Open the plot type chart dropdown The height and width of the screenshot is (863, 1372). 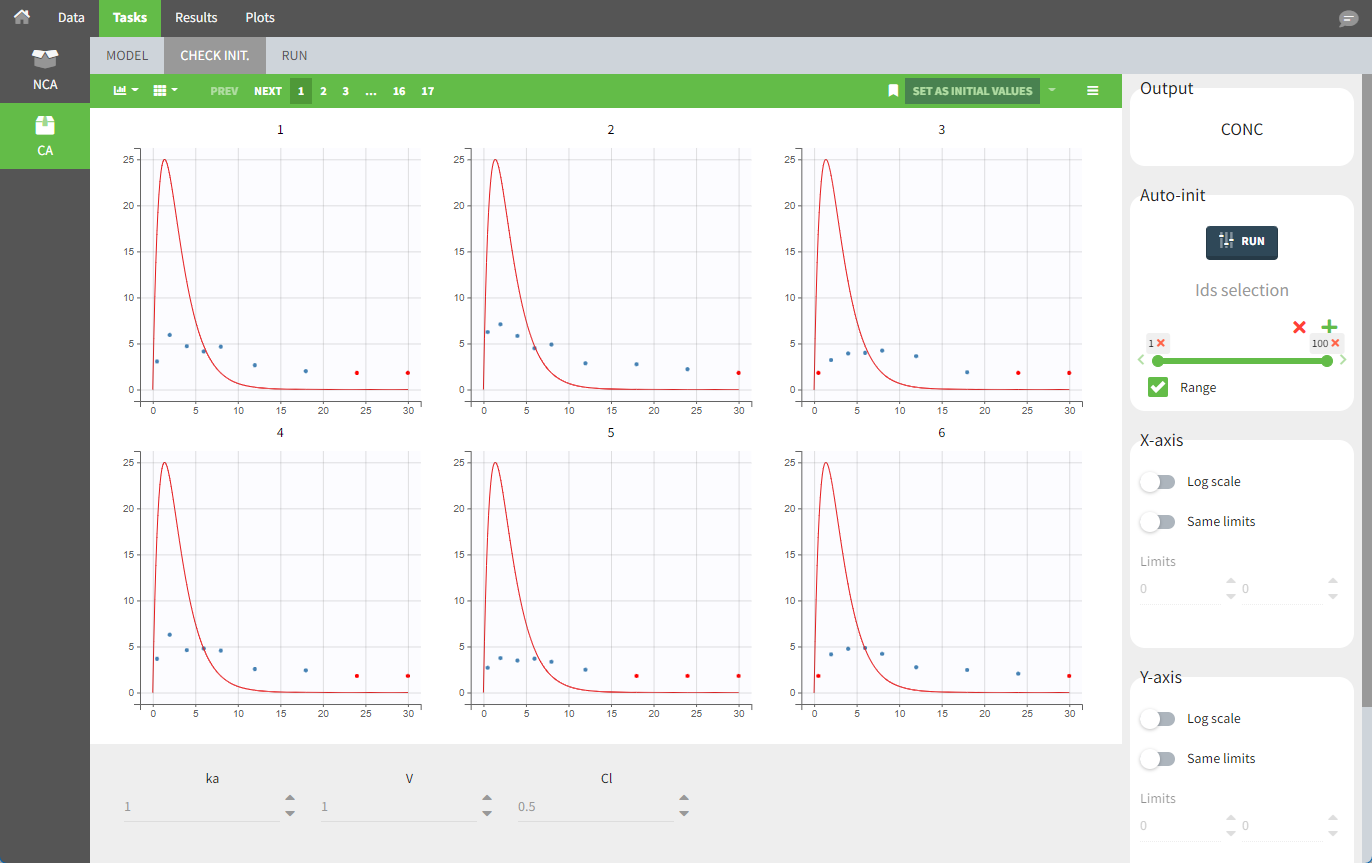coord(125,91)
